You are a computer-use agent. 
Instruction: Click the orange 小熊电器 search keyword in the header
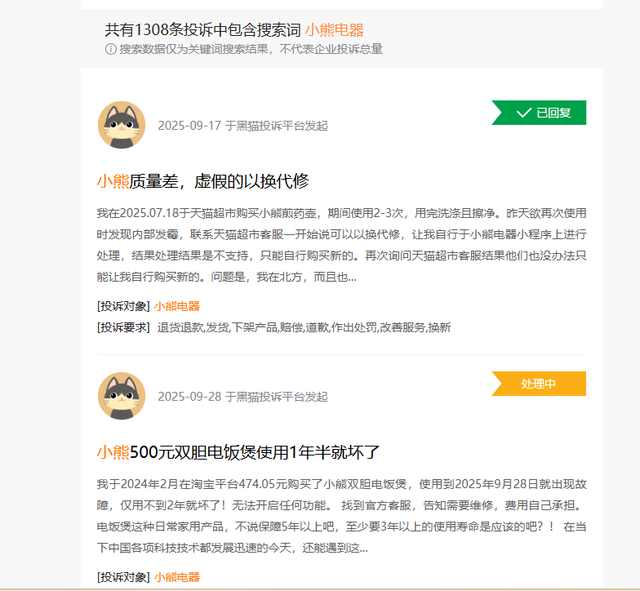click(334, 30)
